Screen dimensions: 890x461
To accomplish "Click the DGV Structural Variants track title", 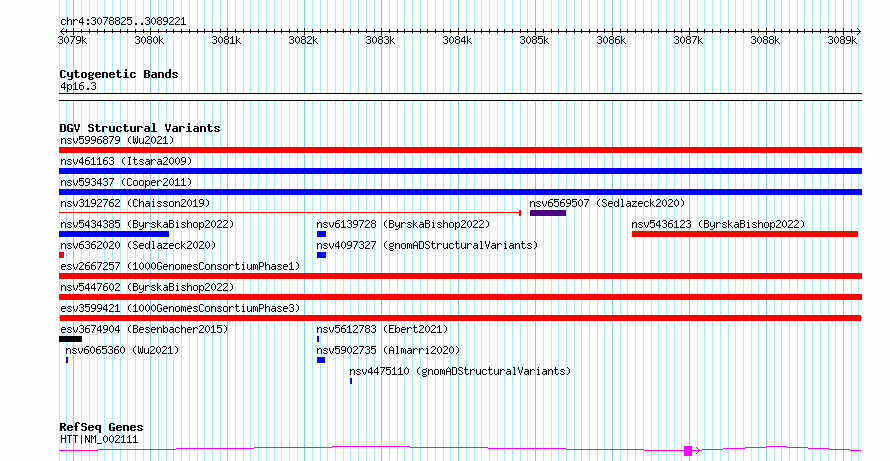I will pyautogui.click(x=140, y=128).
